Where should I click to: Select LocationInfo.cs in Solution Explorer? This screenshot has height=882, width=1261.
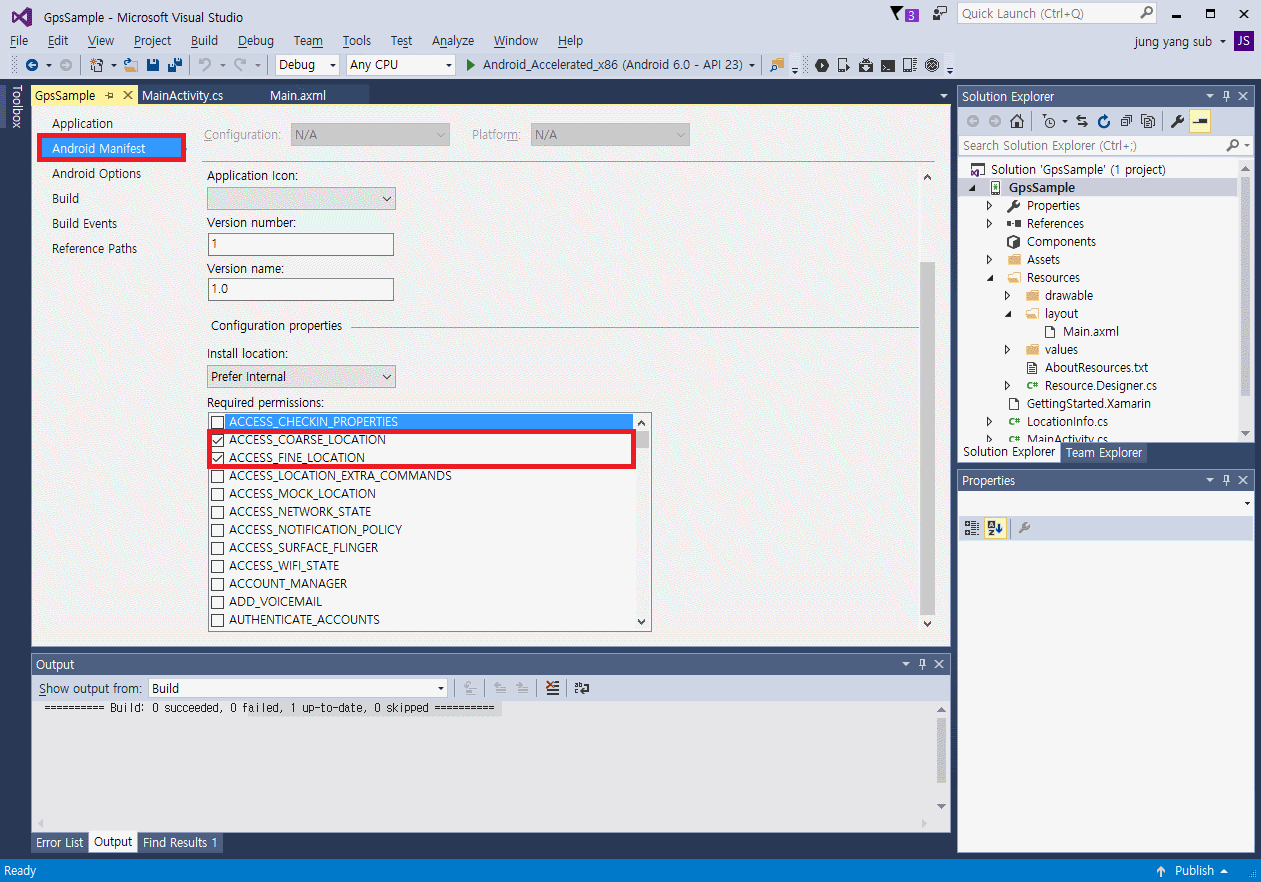tap(1067, 422)
